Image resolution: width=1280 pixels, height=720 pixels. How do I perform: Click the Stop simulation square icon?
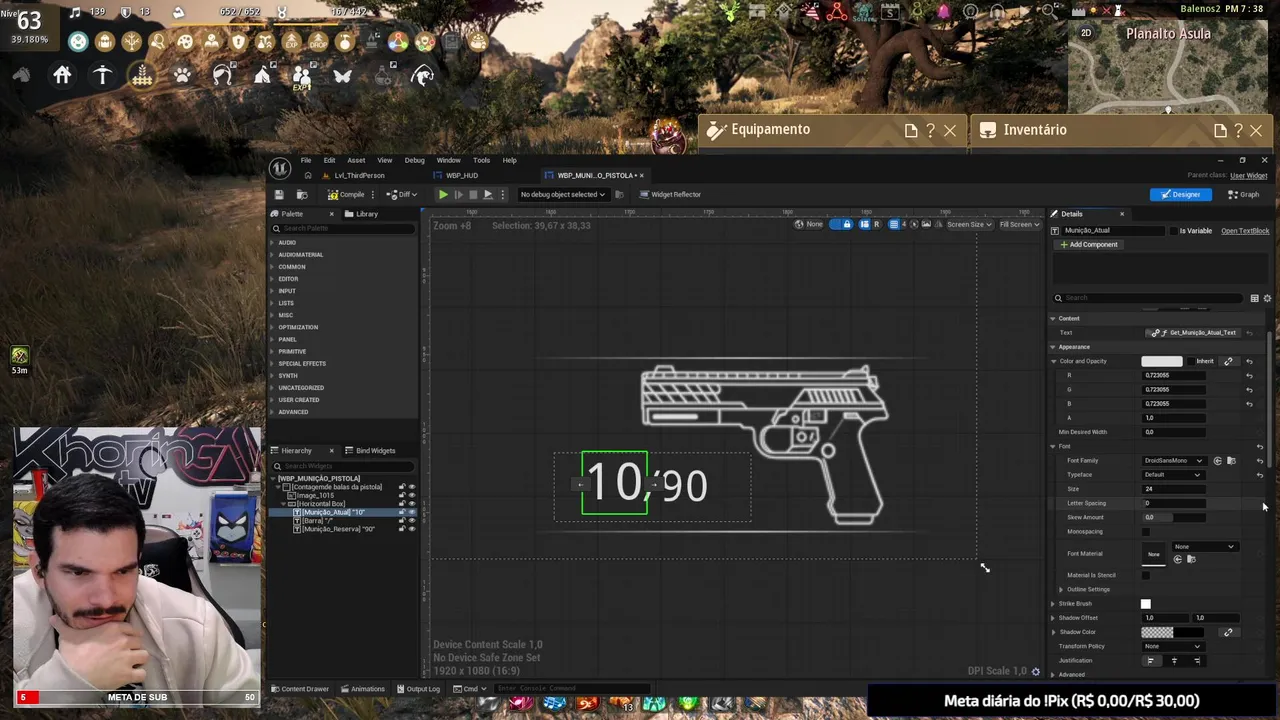pyautogui.click(x=473, y=194)
